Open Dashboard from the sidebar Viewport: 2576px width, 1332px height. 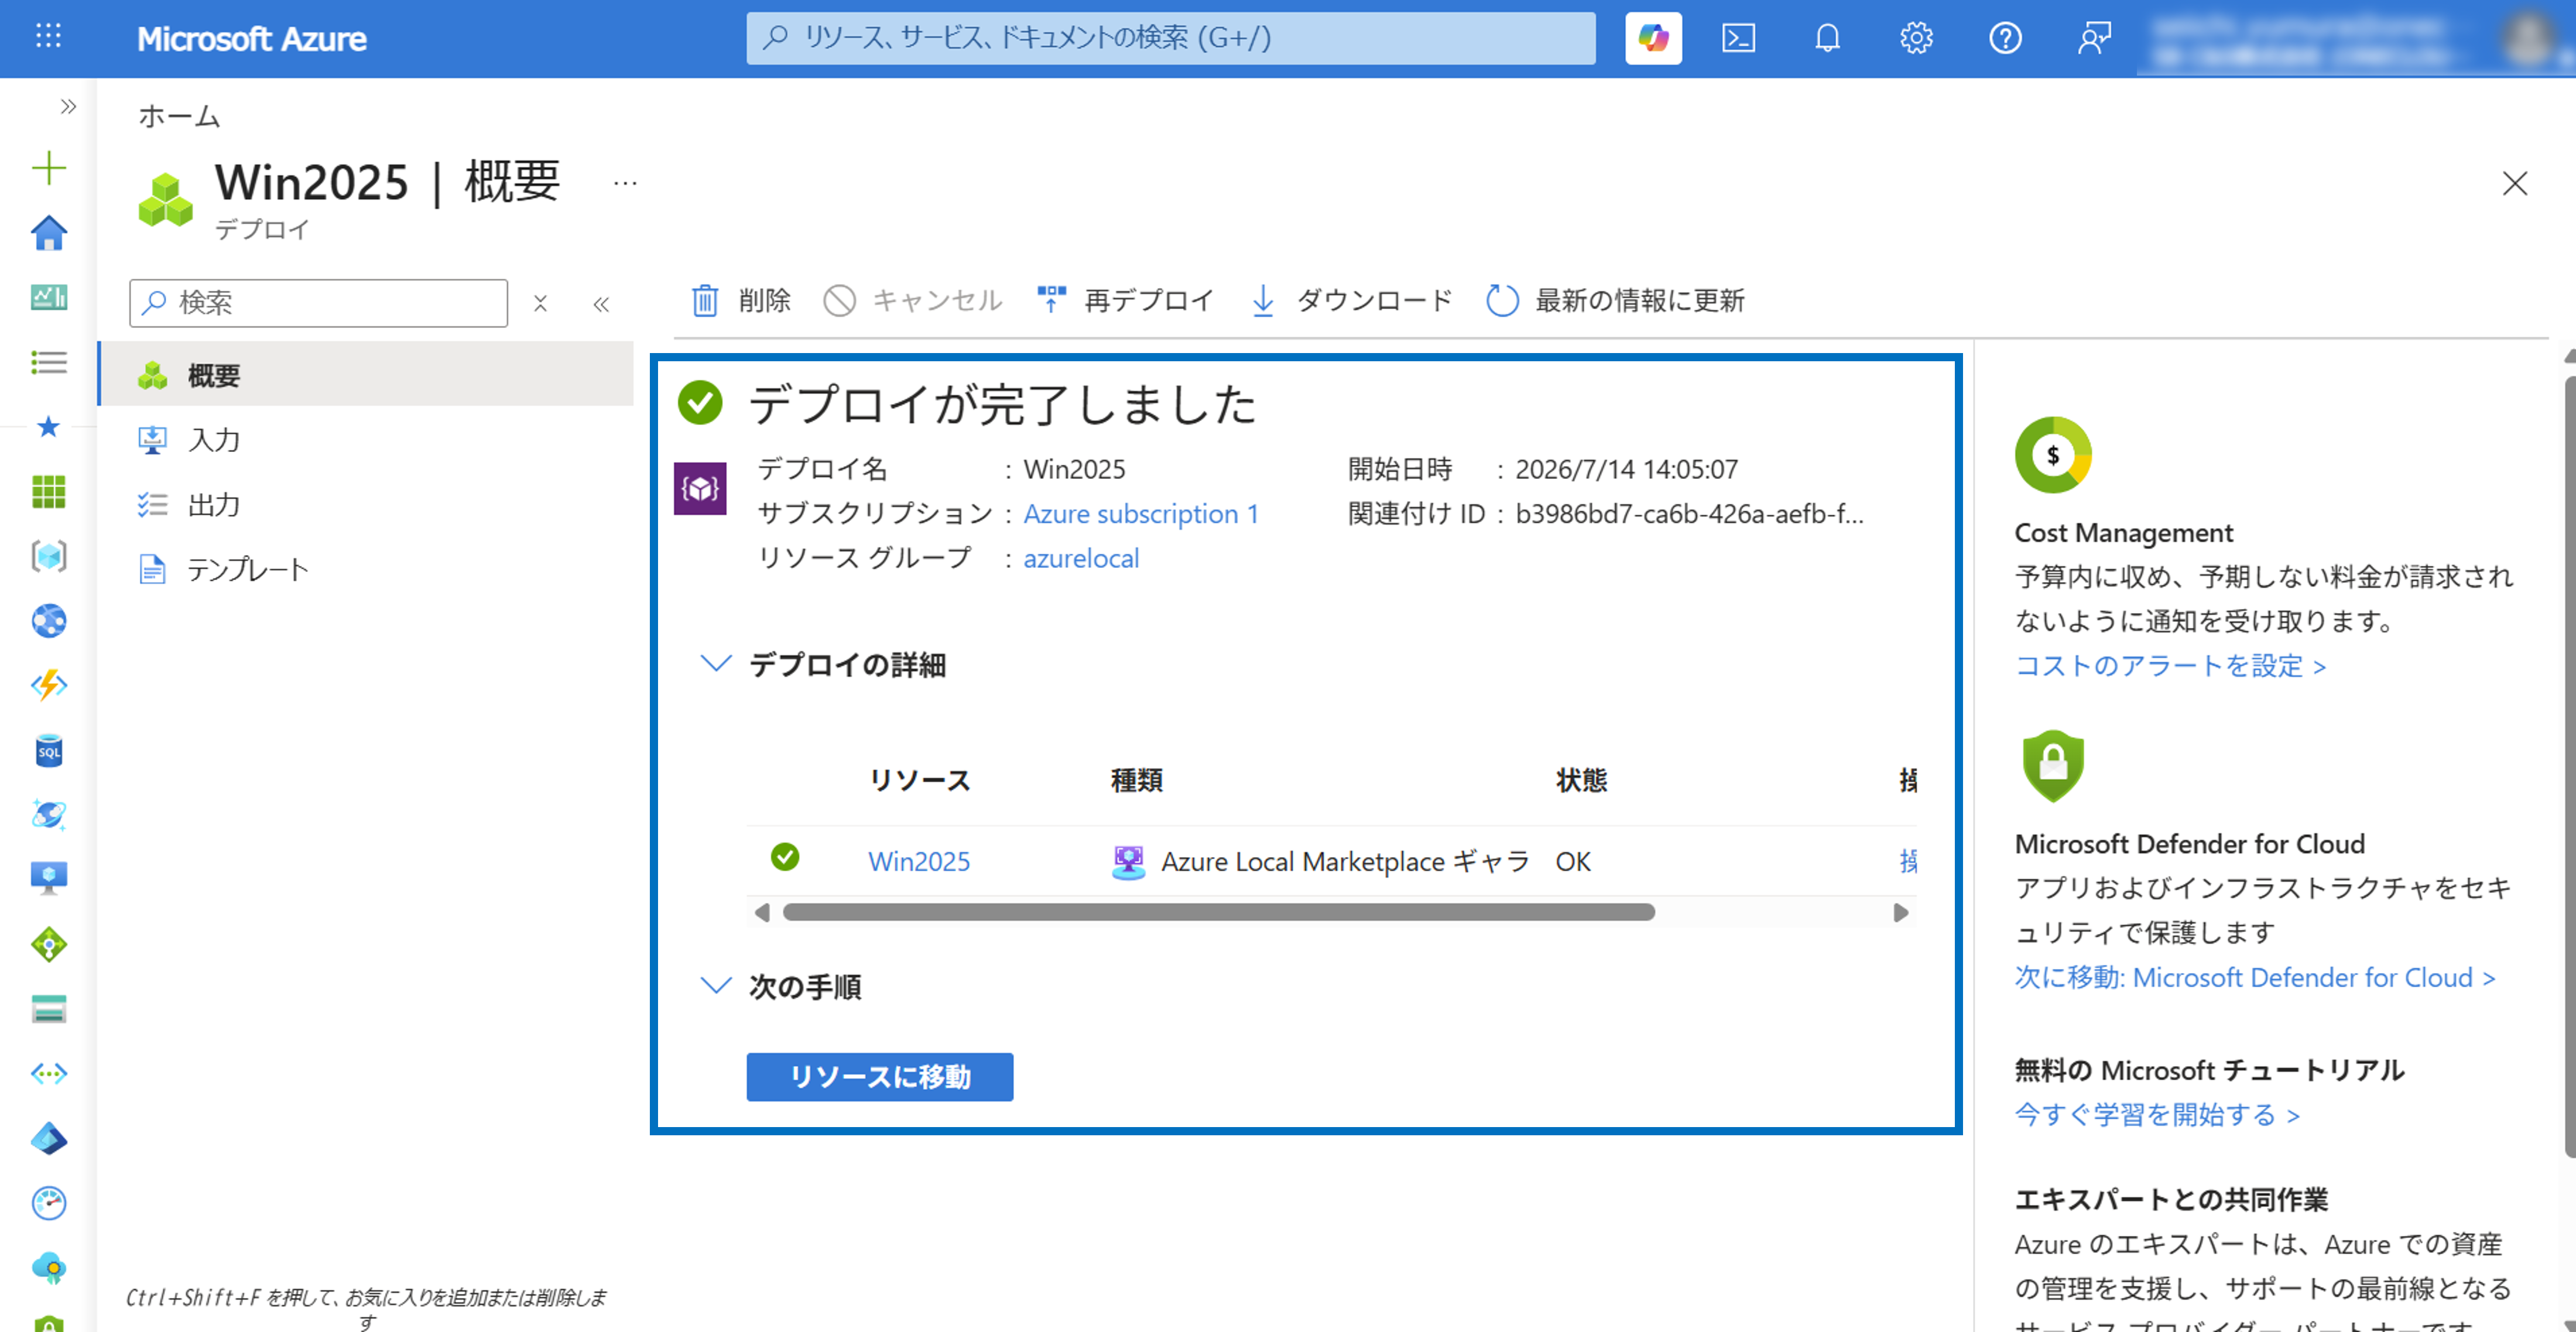tap(48, 297)
